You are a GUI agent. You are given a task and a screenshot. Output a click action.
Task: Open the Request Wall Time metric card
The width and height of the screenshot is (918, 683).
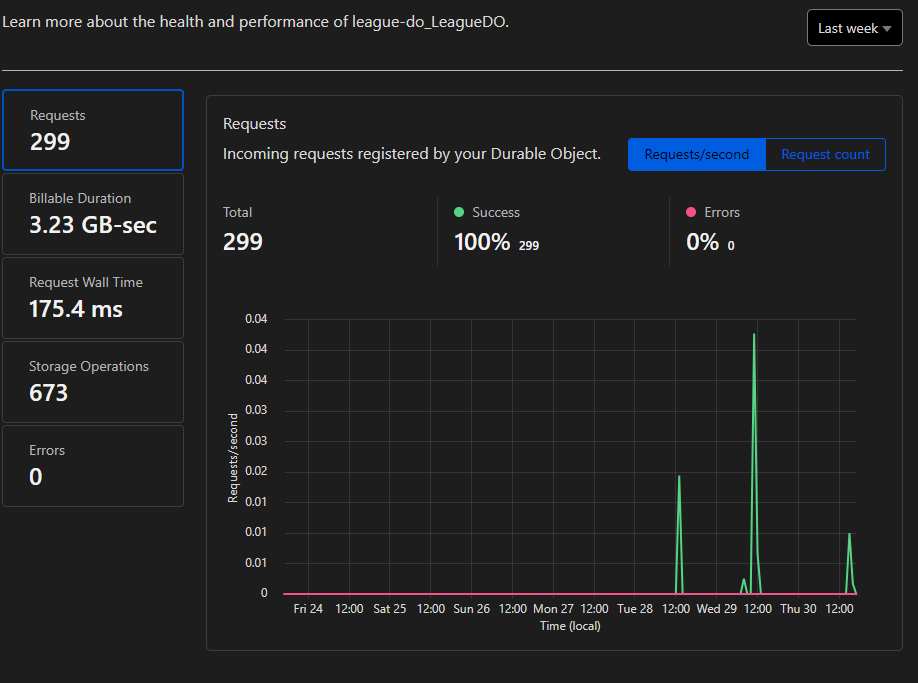click(x=93, y=297)
